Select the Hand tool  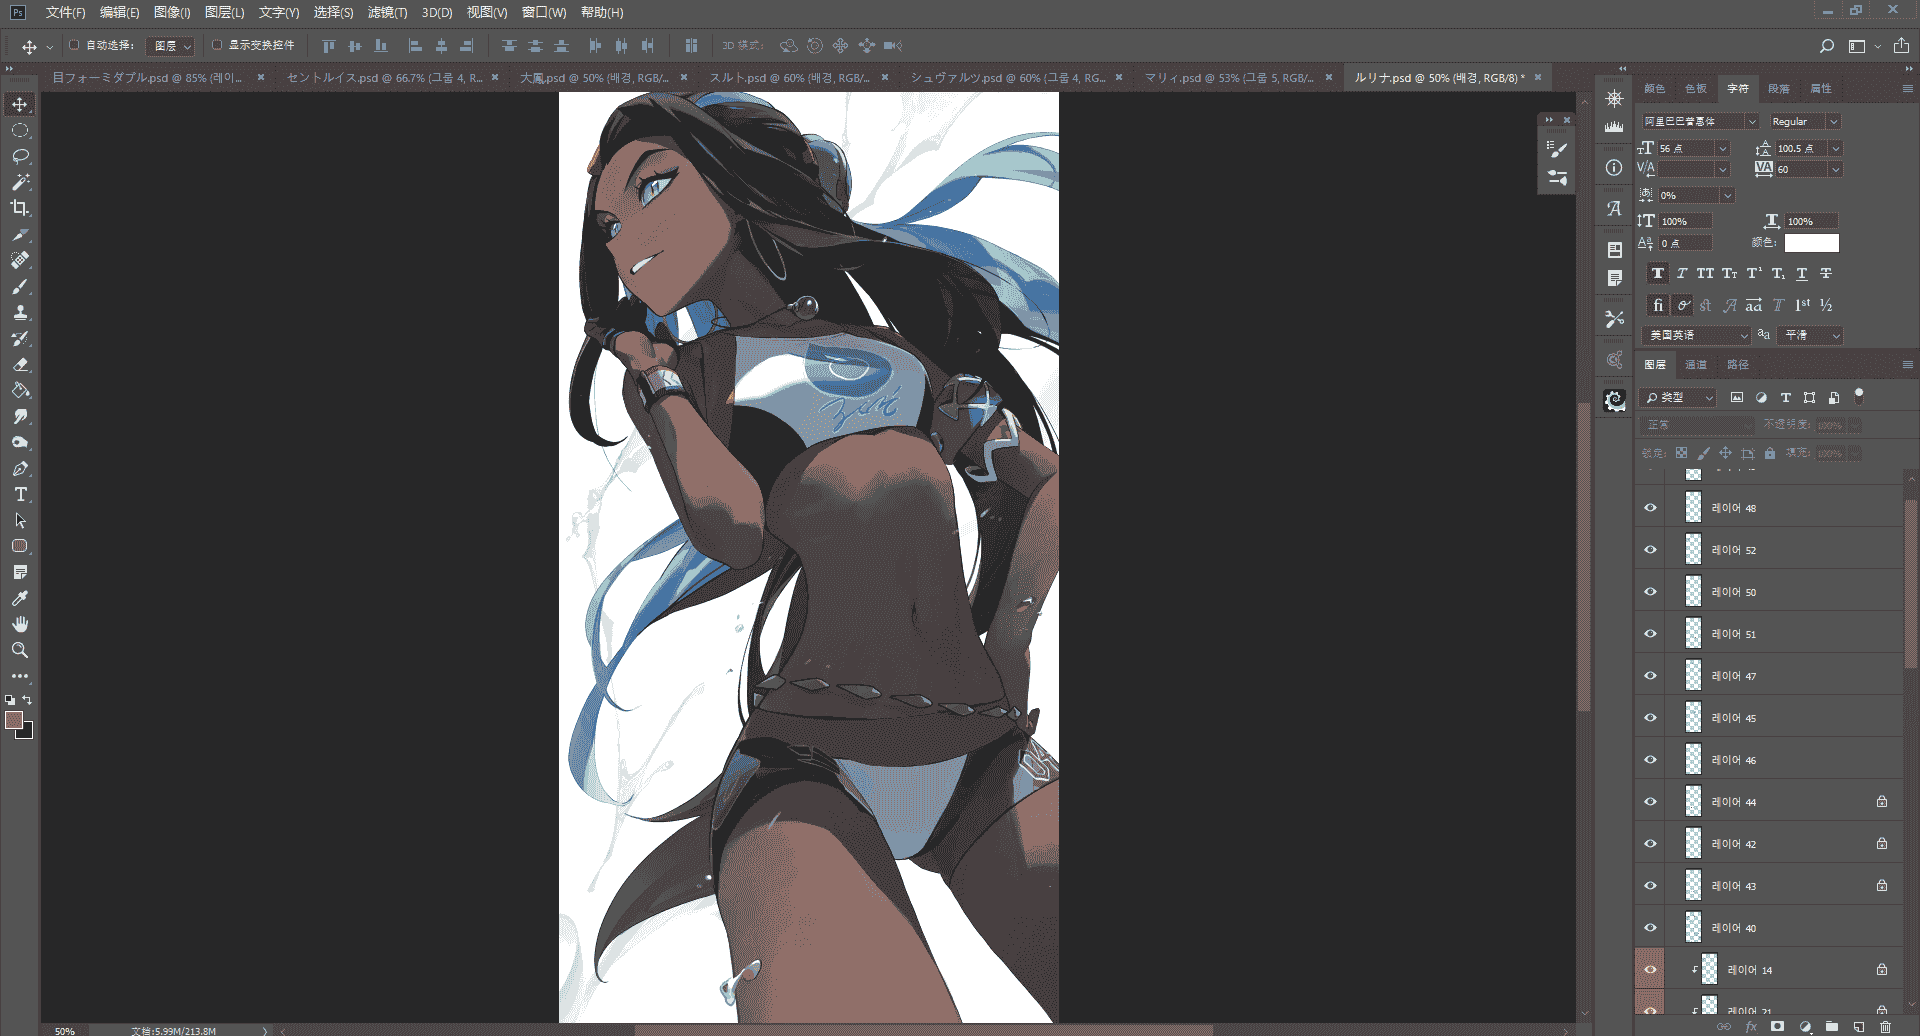coord(20,624)
